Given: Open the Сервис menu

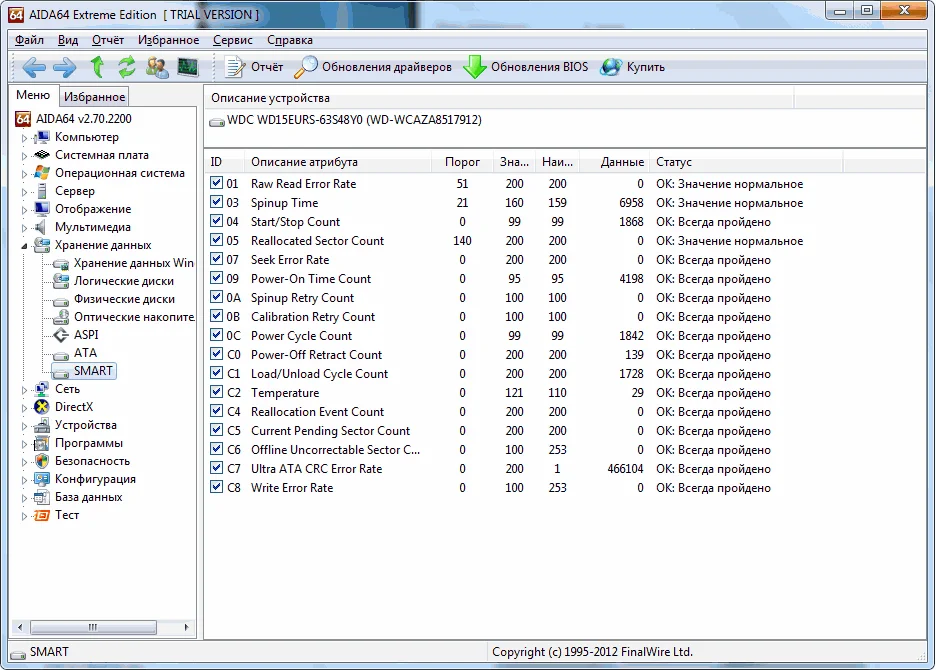Looking at the screenshot, I should [x=232, y=40].
